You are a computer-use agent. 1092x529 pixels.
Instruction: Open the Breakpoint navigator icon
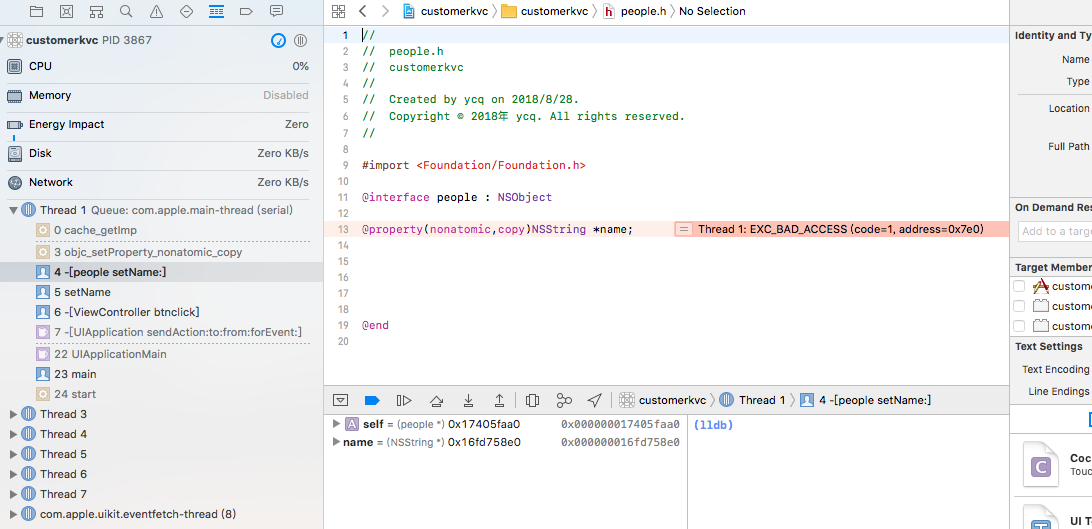pyautogui.click(x=247, y=11)
